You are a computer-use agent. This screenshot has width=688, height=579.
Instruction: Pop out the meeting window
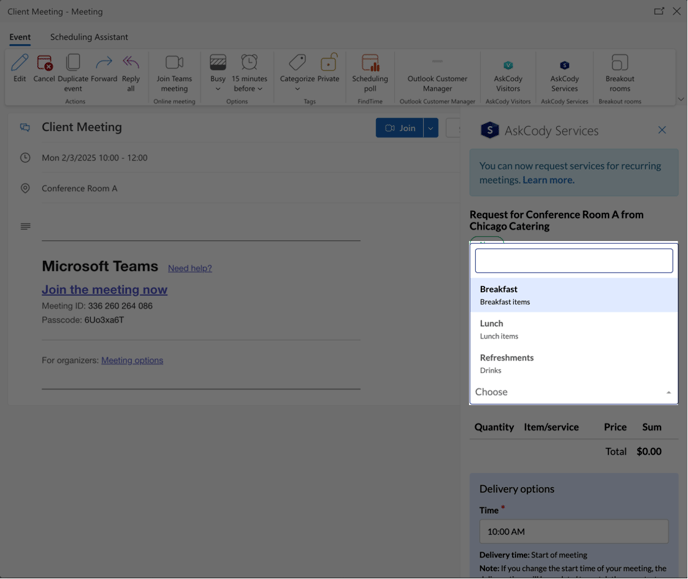pyautogui.click(x=659, y=11)
